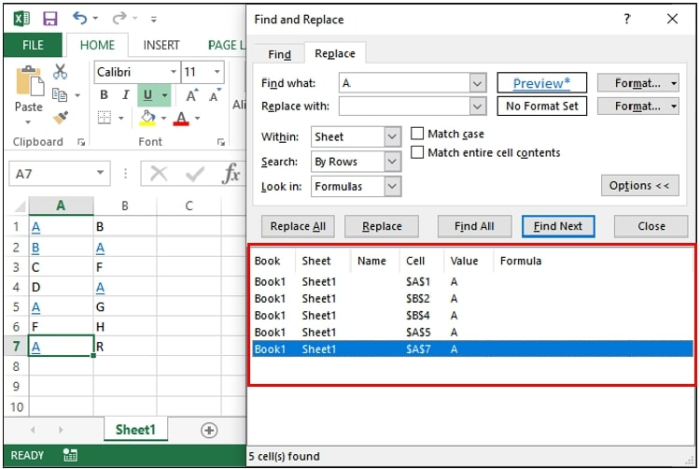
Task: Confirm formula entry with checkmark icon
Action: (x=195, y=174)
